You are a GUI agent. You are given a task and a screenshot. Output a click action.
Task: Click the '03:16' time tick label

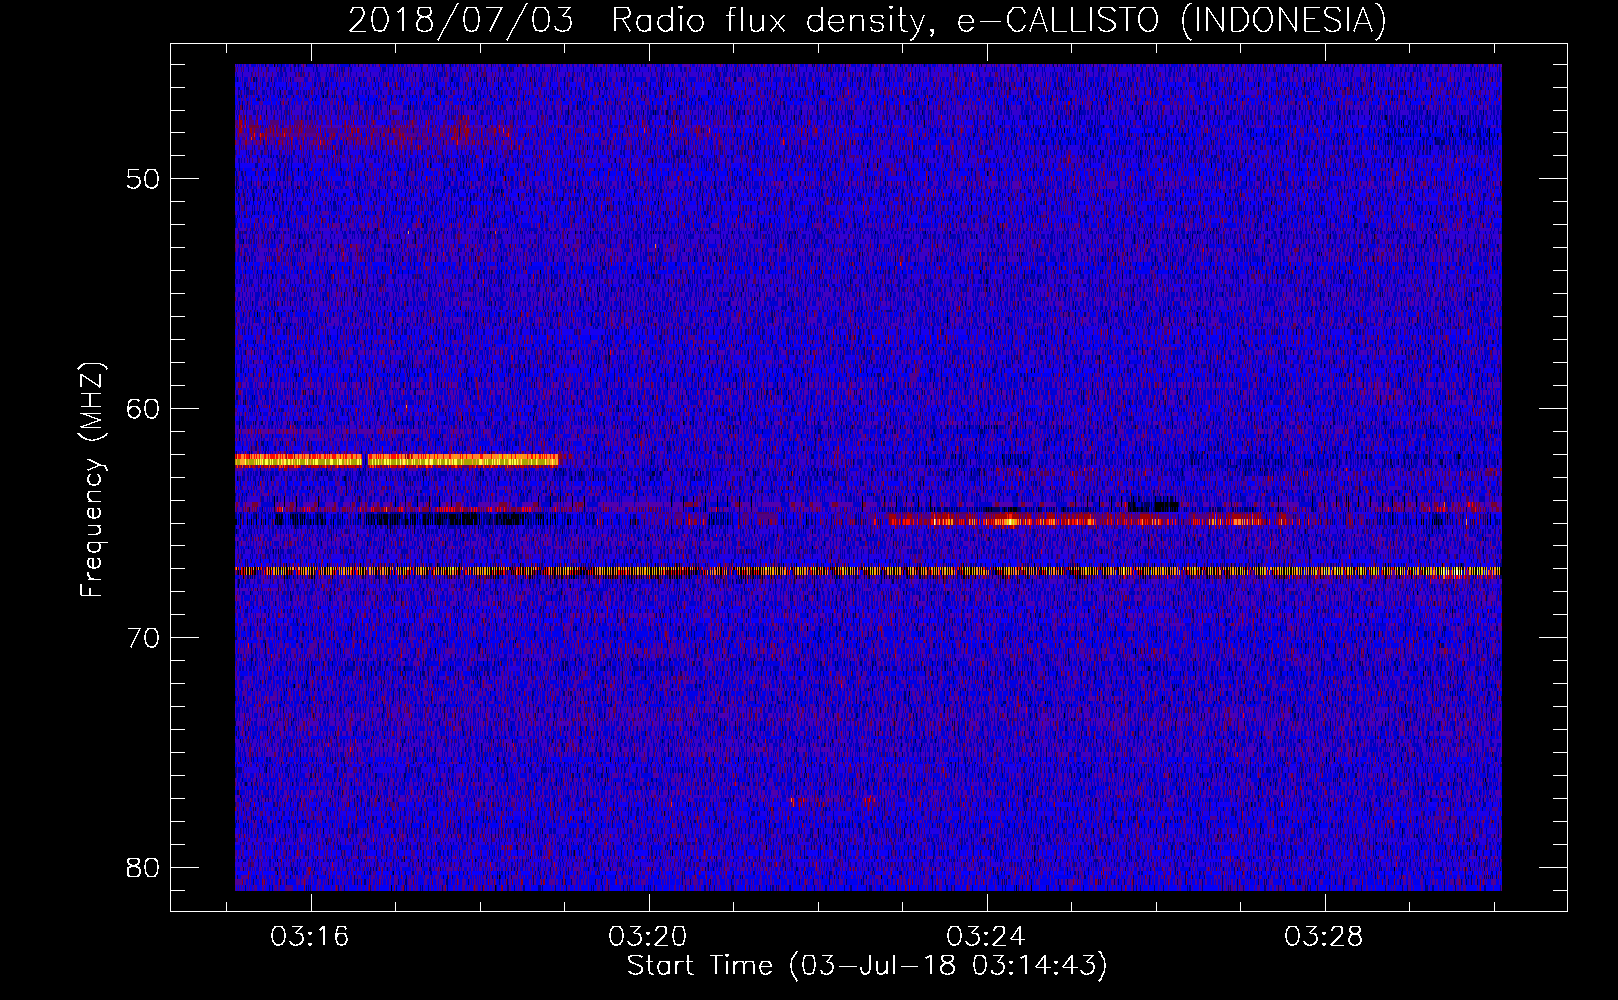point(310,937)
